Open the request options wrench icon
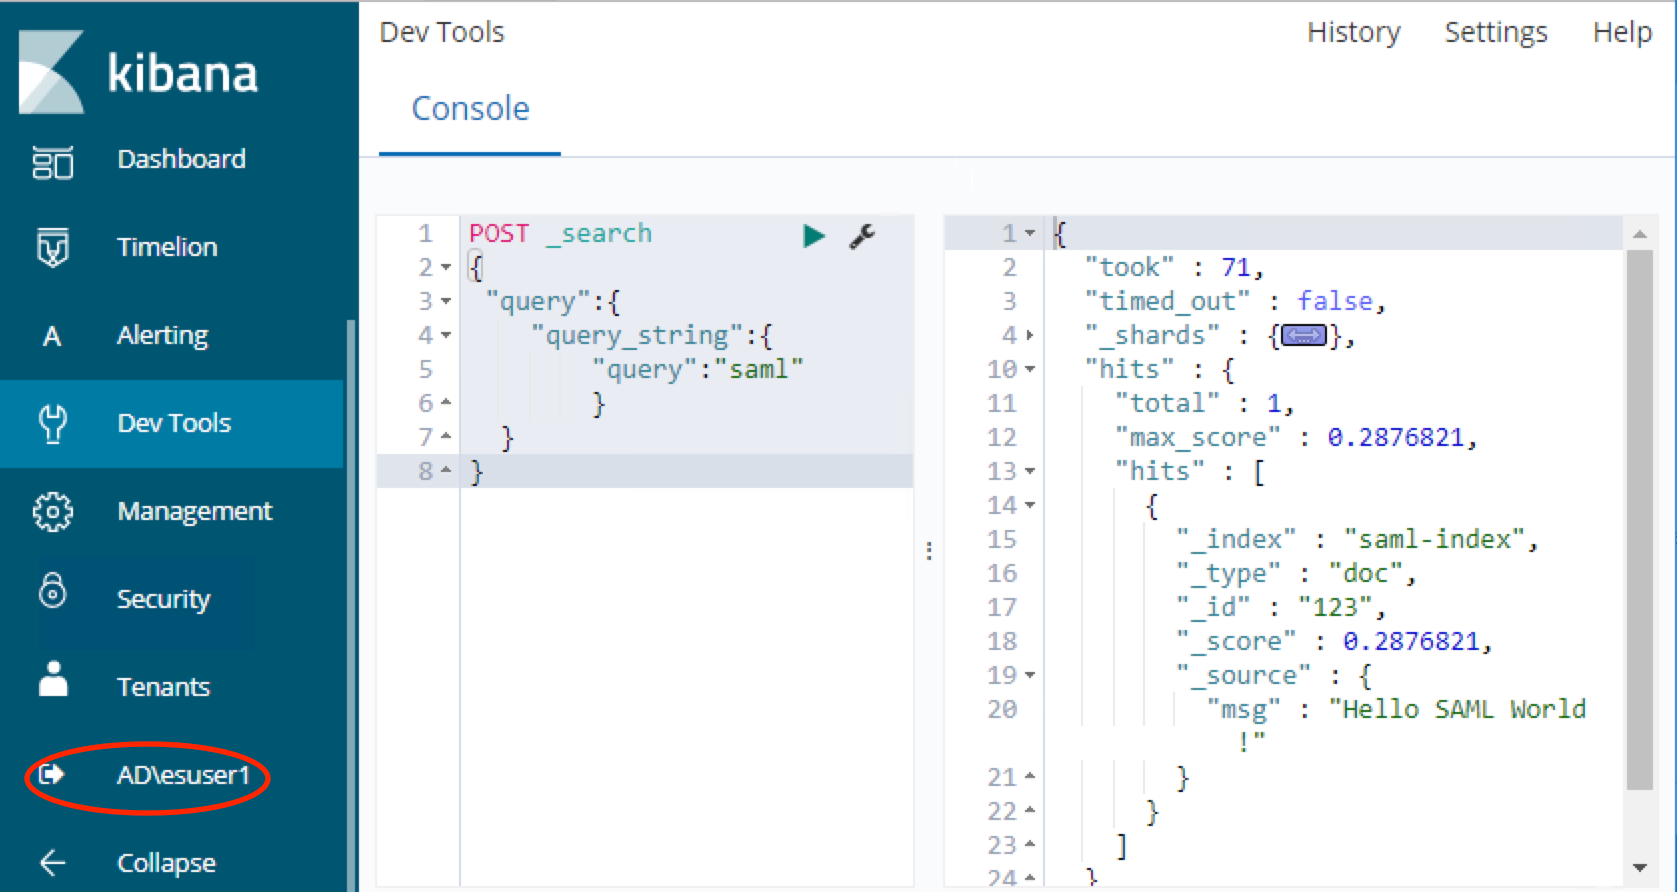This screenshot has width=1677, height=892. coord(862,235)
